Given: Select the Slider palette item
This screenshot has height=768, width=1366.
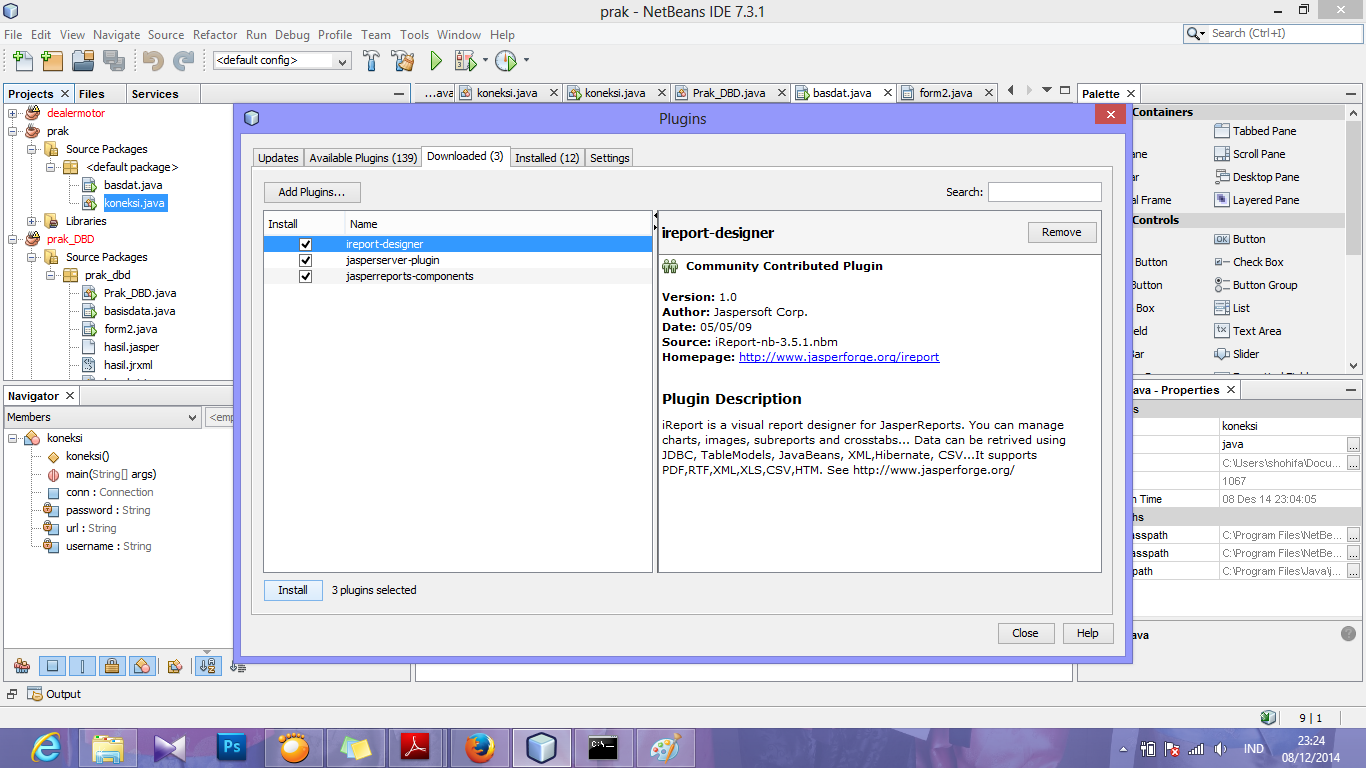Looking at the screenshot, I should tap(1236, 354).
